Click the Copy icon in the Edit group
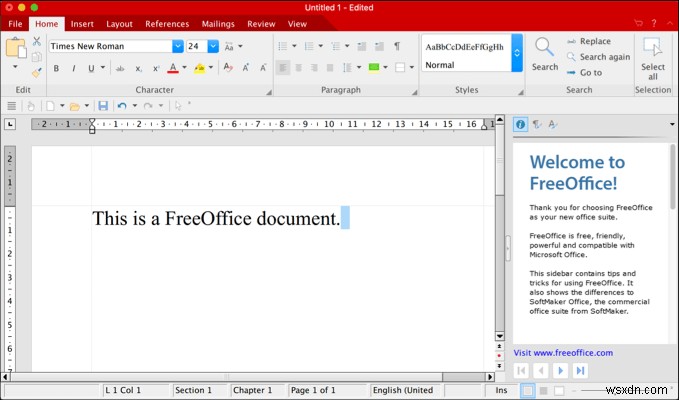679x400 pixels. pos(37,57)
